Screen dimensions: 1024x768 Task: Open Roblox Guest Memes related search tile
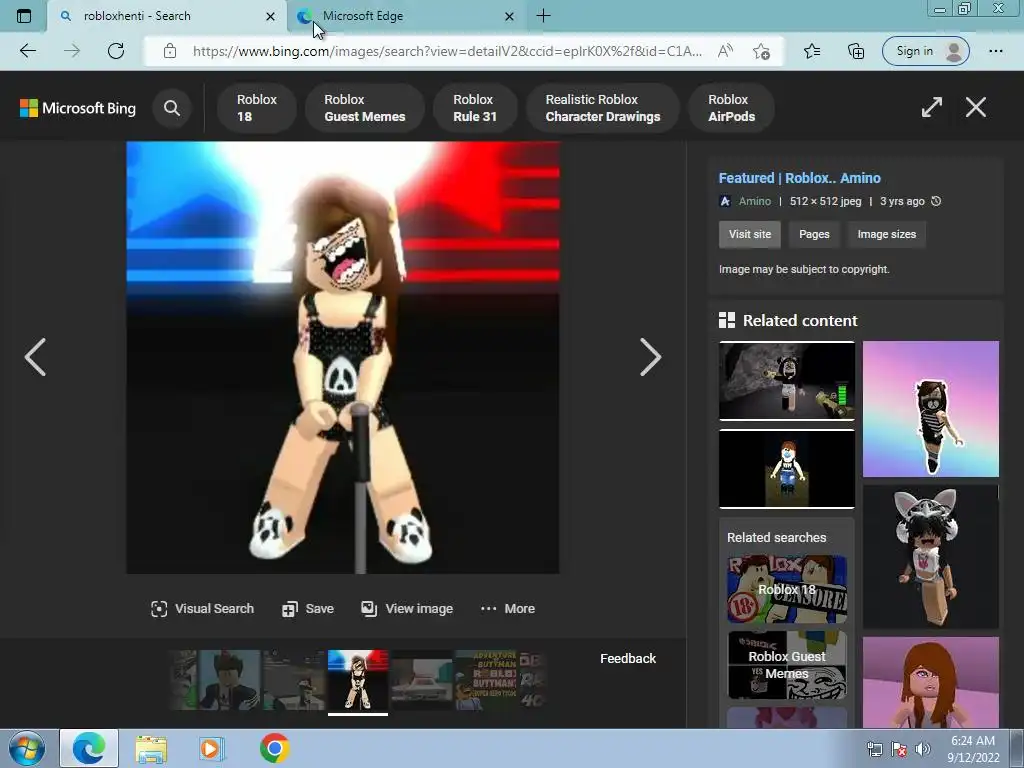(787, 665)
